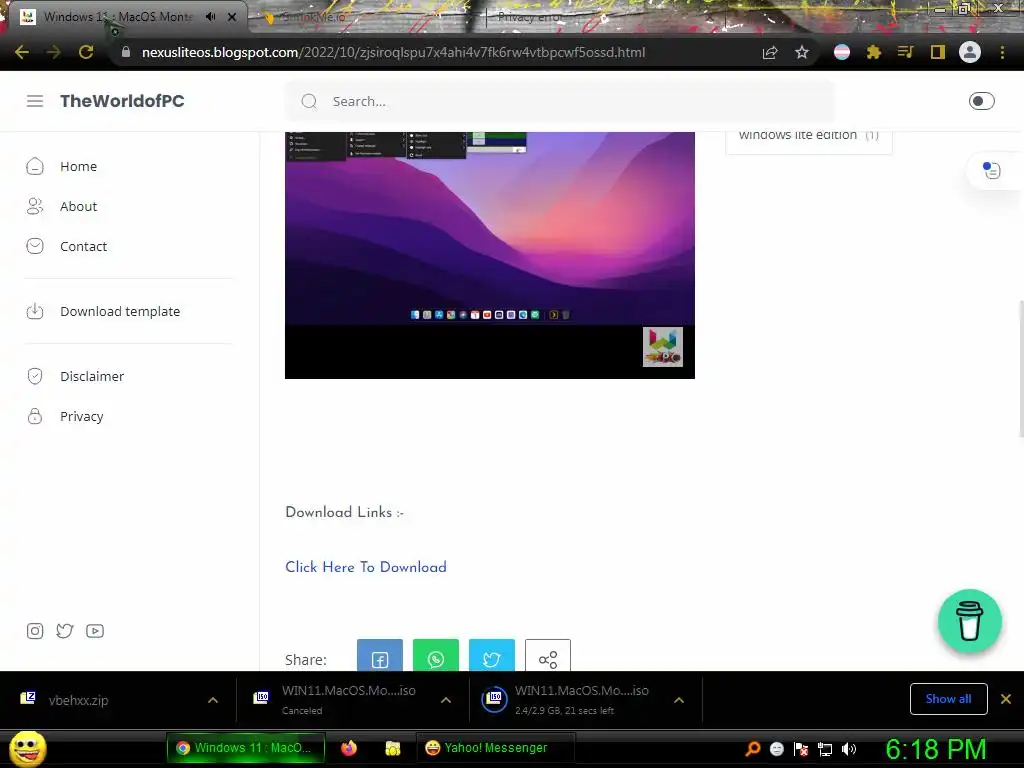Click the 6:18 PM clock
The height and width of the screenshot is (768, 1024).
coord(936,749)
